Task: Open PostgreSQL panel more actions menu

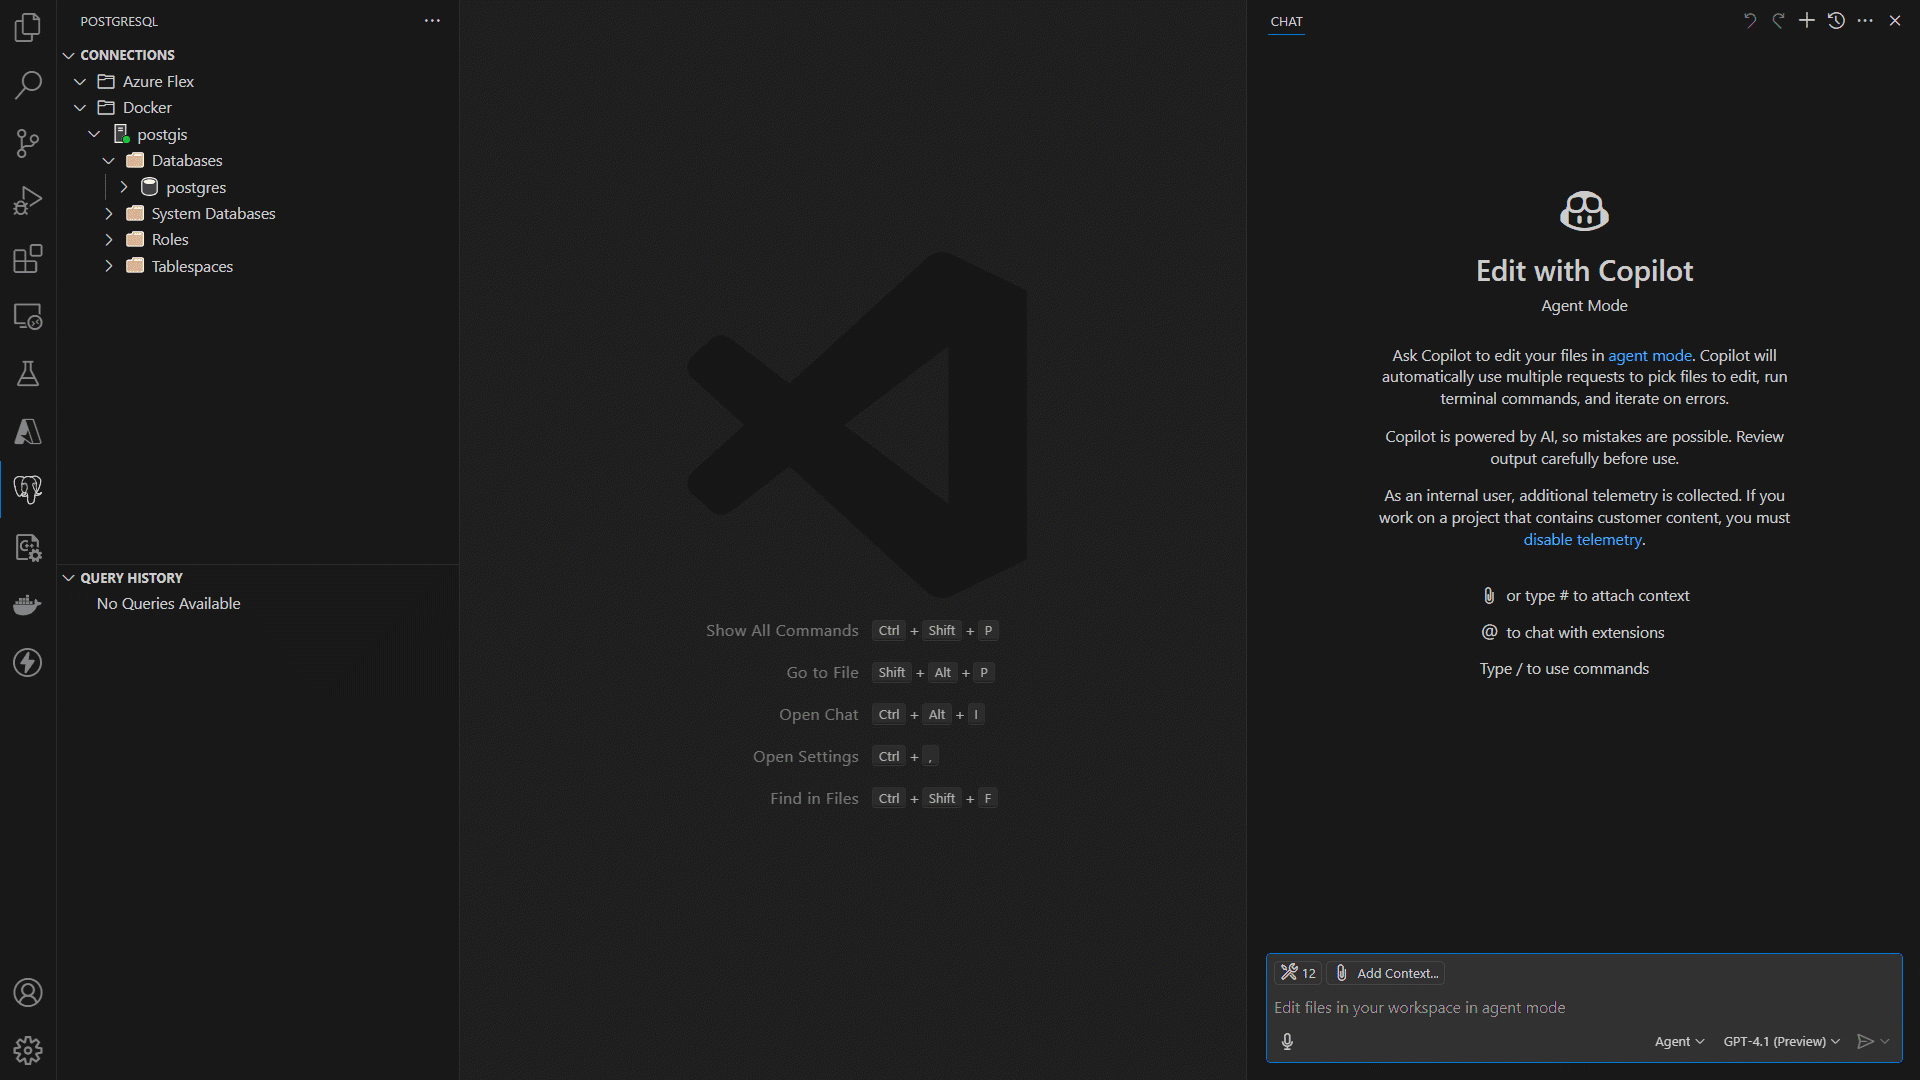Action: point(432,21)
